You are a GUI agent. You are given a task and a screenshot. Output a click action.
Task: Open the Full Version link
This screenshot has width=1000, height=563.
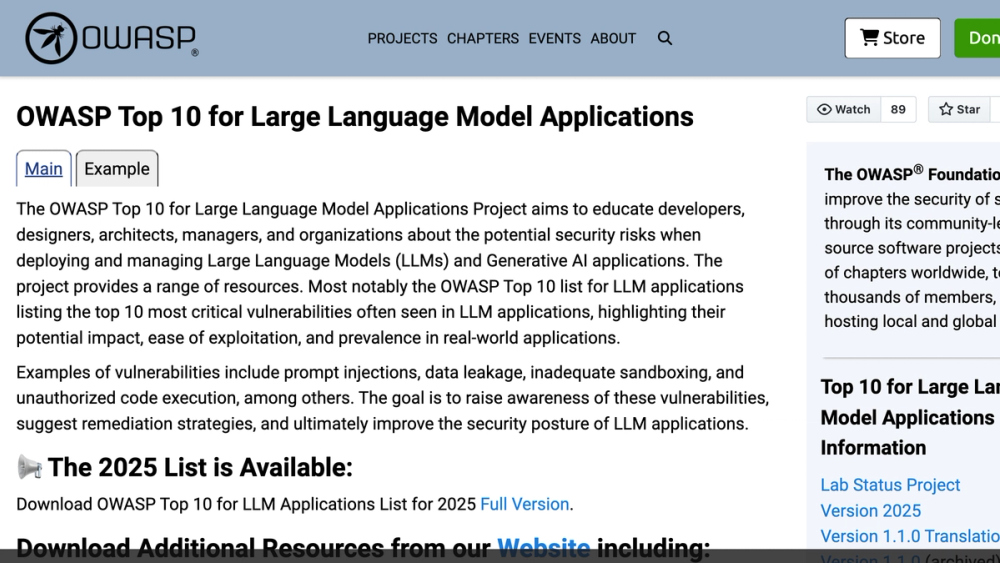click(x=524, y=504)
